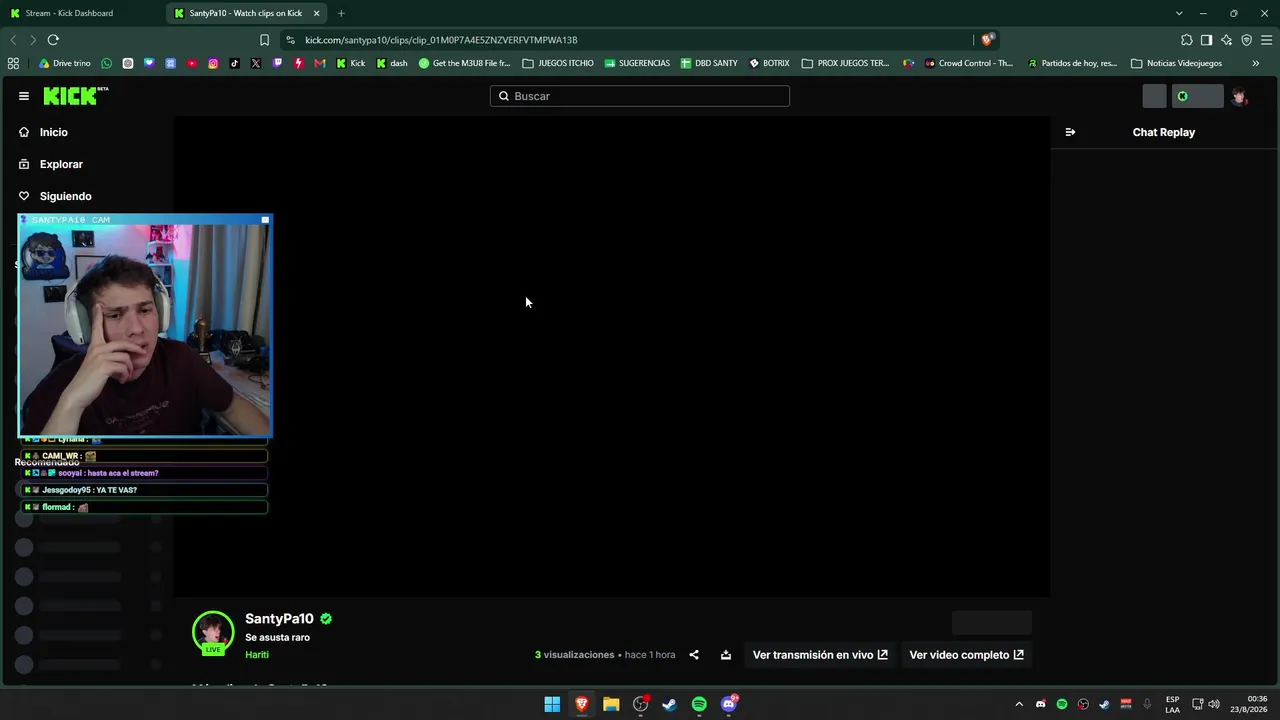Image resolution: width=1280 pixels, height=720 pixels.
Task: Open the Drive trino bookmark
Action: [64, 63]
